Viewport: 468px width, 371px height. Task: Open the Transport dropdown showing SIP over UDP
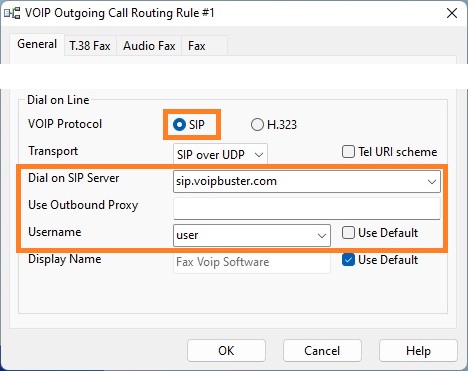[220, 154]
